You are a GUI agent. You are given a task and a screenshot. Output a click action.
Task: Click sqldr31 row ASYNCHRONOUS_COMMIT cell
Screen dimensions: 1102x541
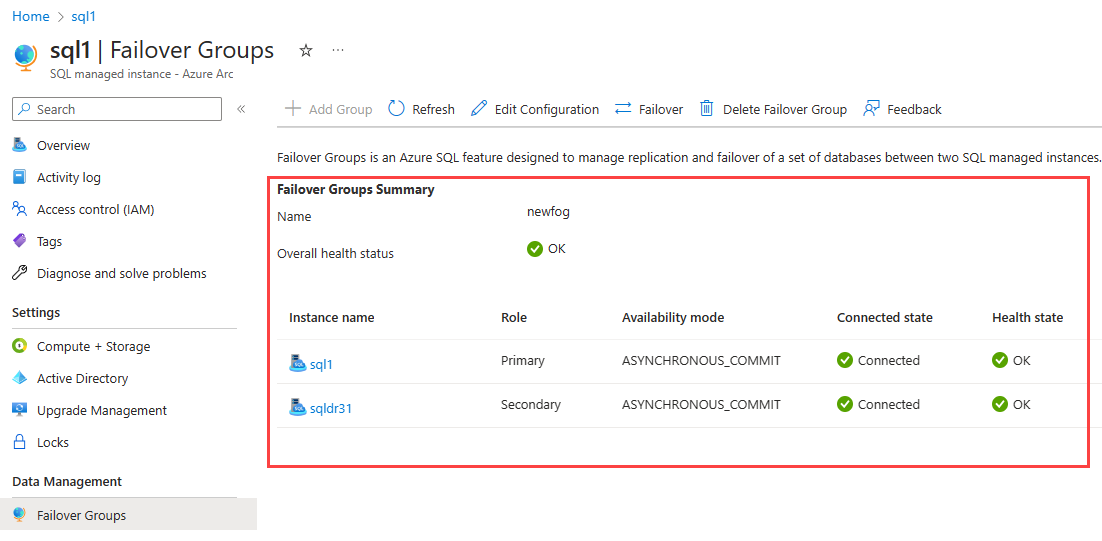tap(701, 405)
